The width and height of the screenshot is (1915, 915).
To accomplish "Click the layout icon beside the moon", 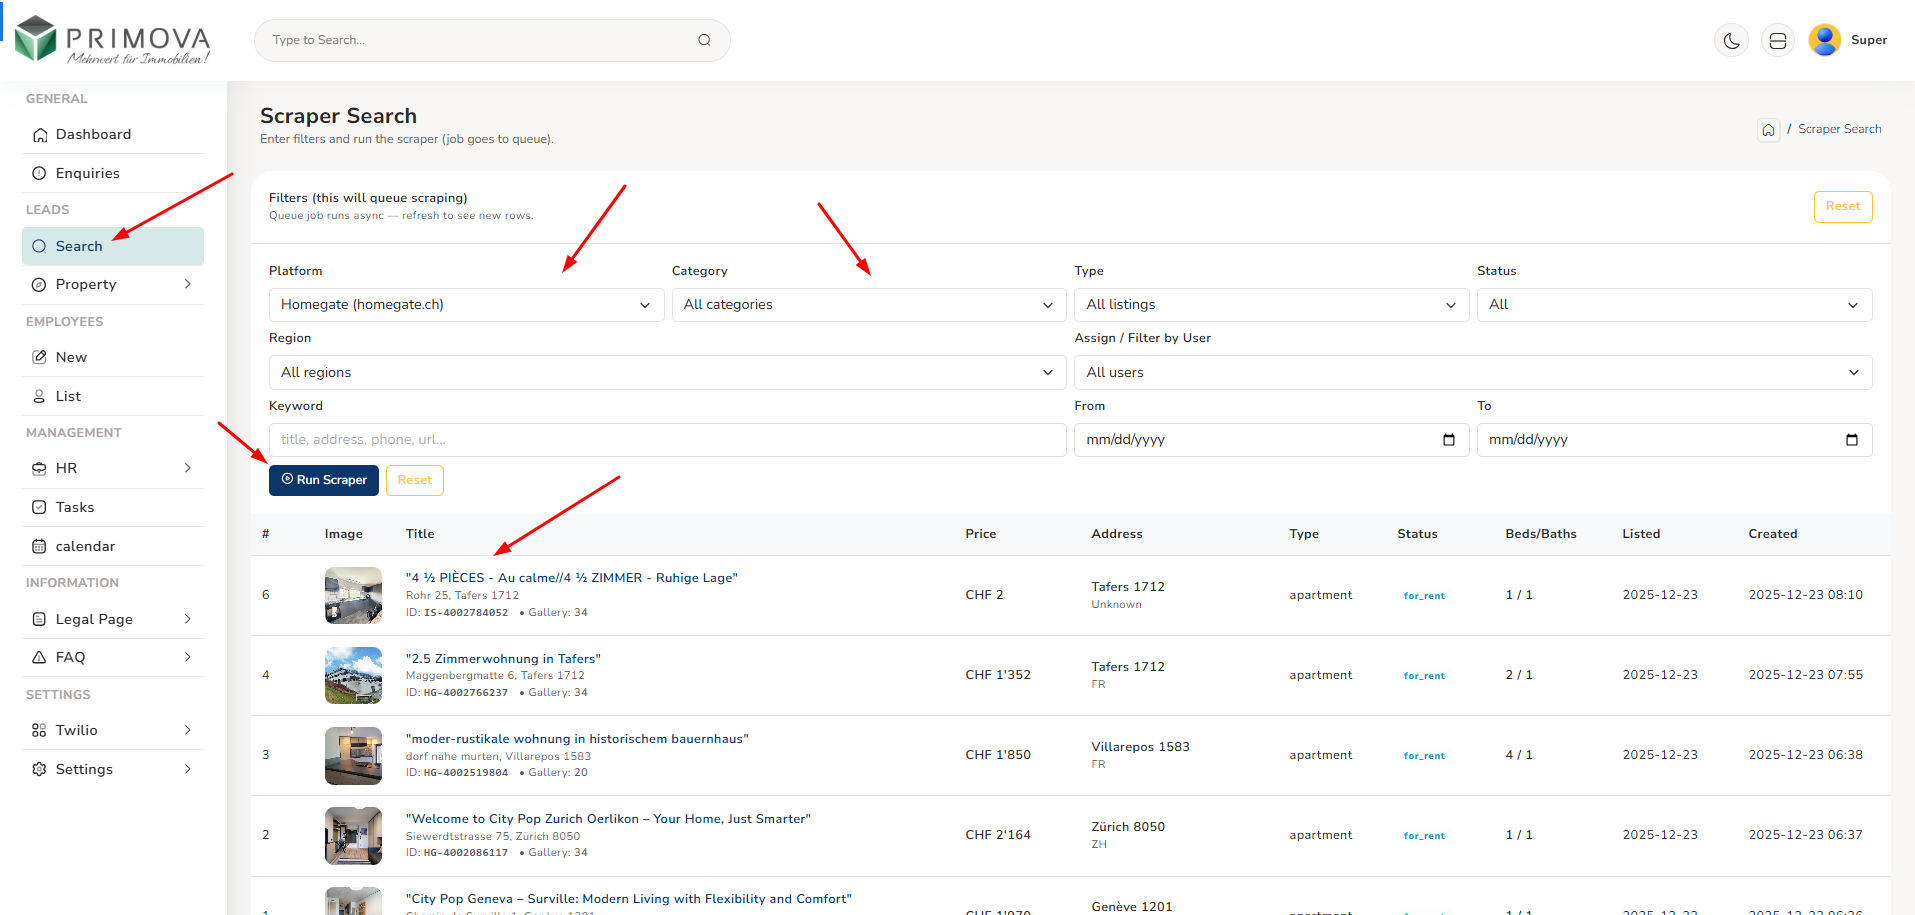I will (x=1777, y=41).
